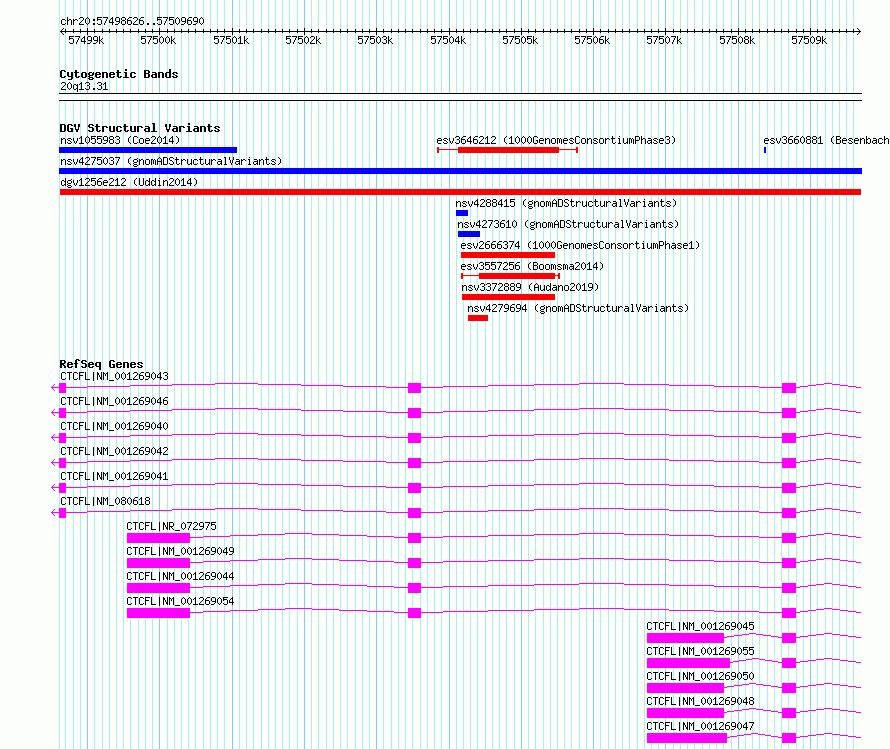The height and width of the screenshot is (749, 890).
Task: Click nsv4275037 (gnomADStructuralVariants) label
Action: (x=171, y=161)
